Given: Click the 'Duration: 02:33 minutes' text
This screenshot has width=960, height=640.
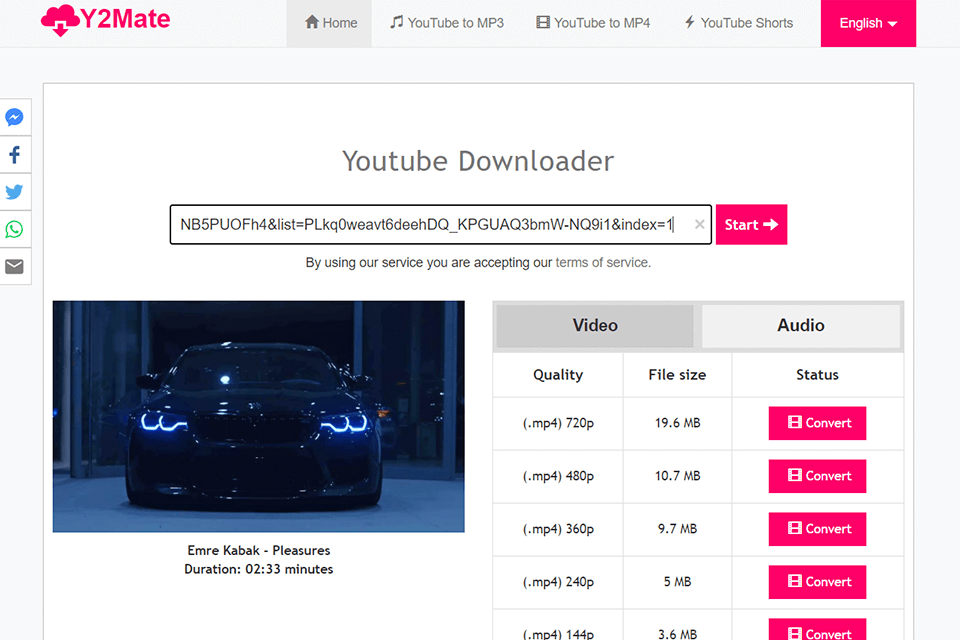Looking at the screenshot, I should (x=258, y=569).
